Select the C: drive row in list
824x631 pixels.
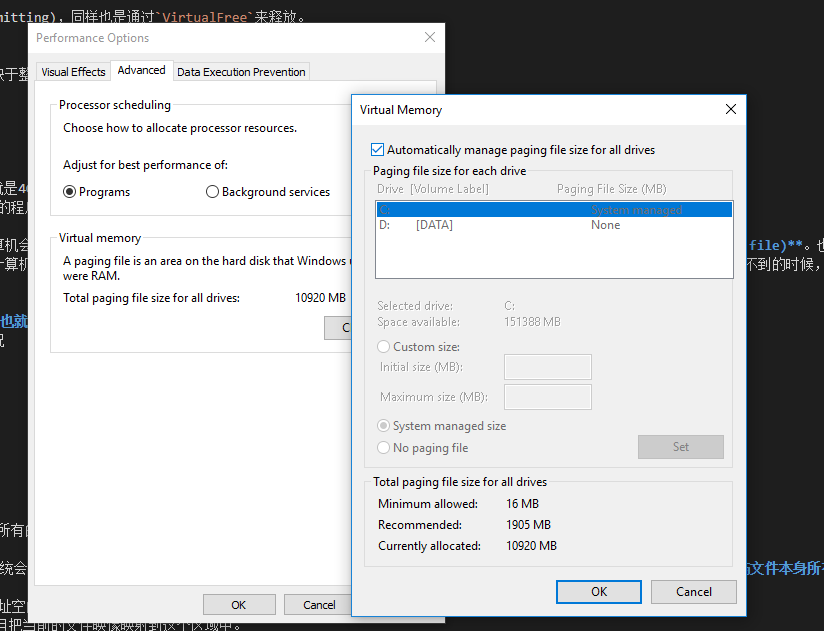554,210
